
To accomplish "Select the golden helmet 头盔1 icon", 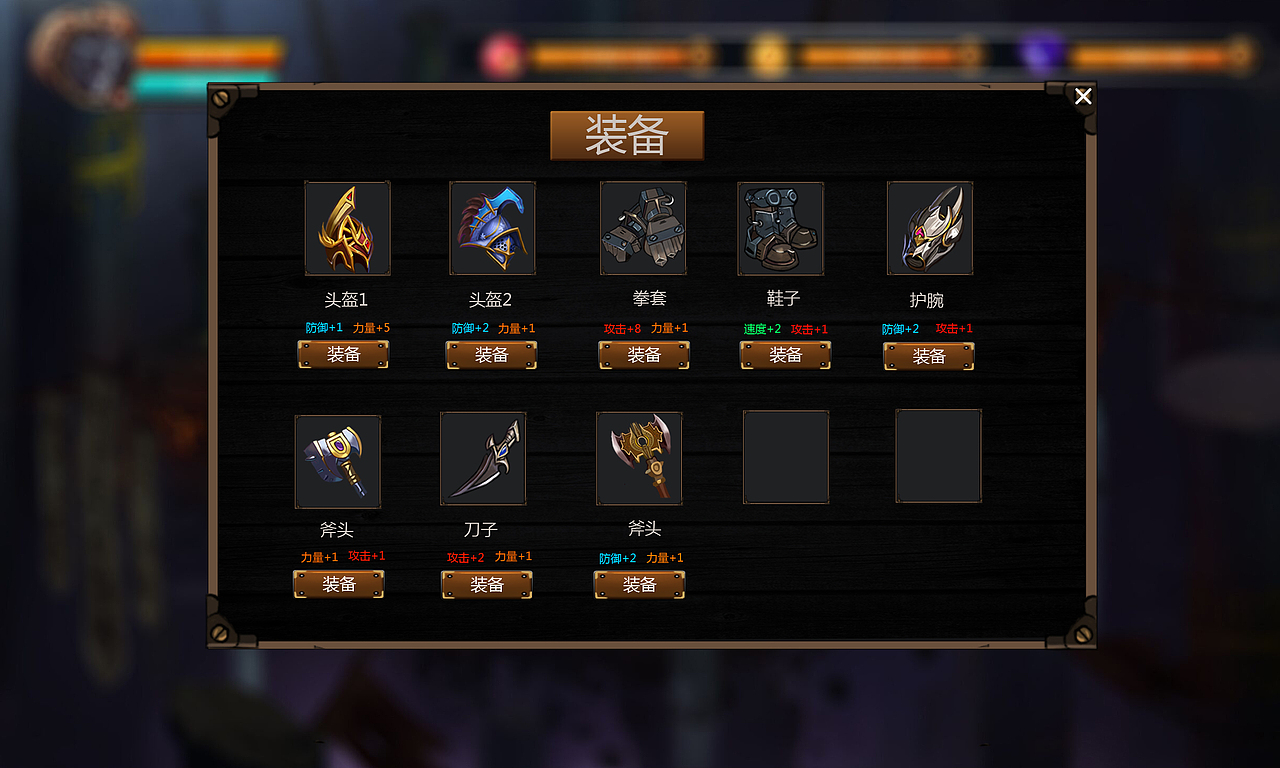I will (x=347, y=228).
